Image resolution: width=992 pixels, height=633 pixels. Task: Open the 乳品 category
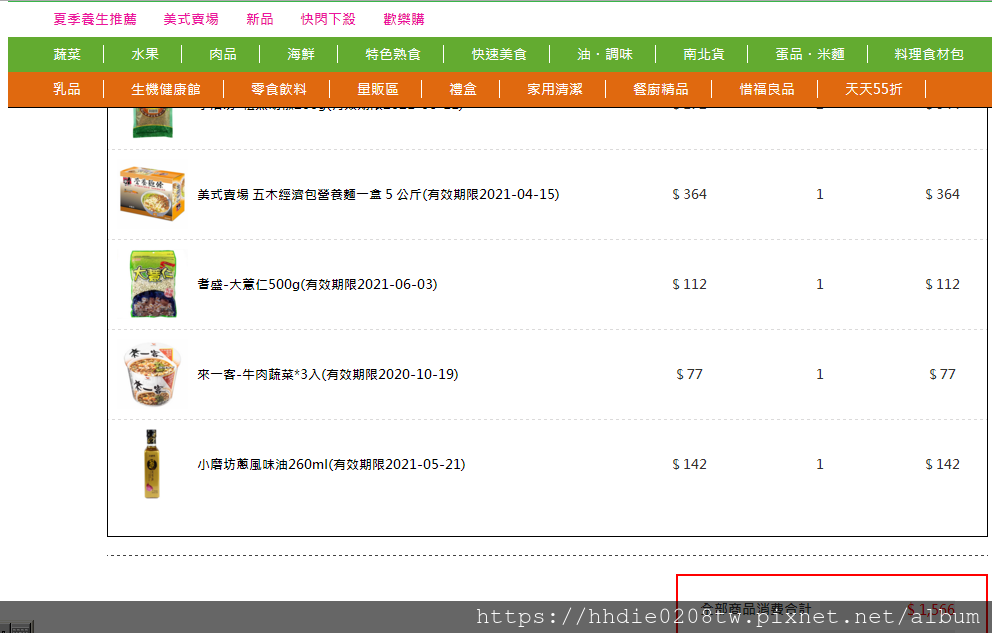coord(67,89)
